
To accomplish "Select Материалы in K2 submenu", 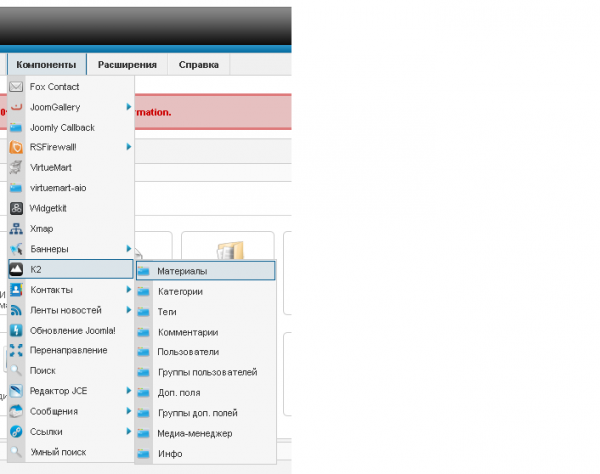I will (205, 271).
